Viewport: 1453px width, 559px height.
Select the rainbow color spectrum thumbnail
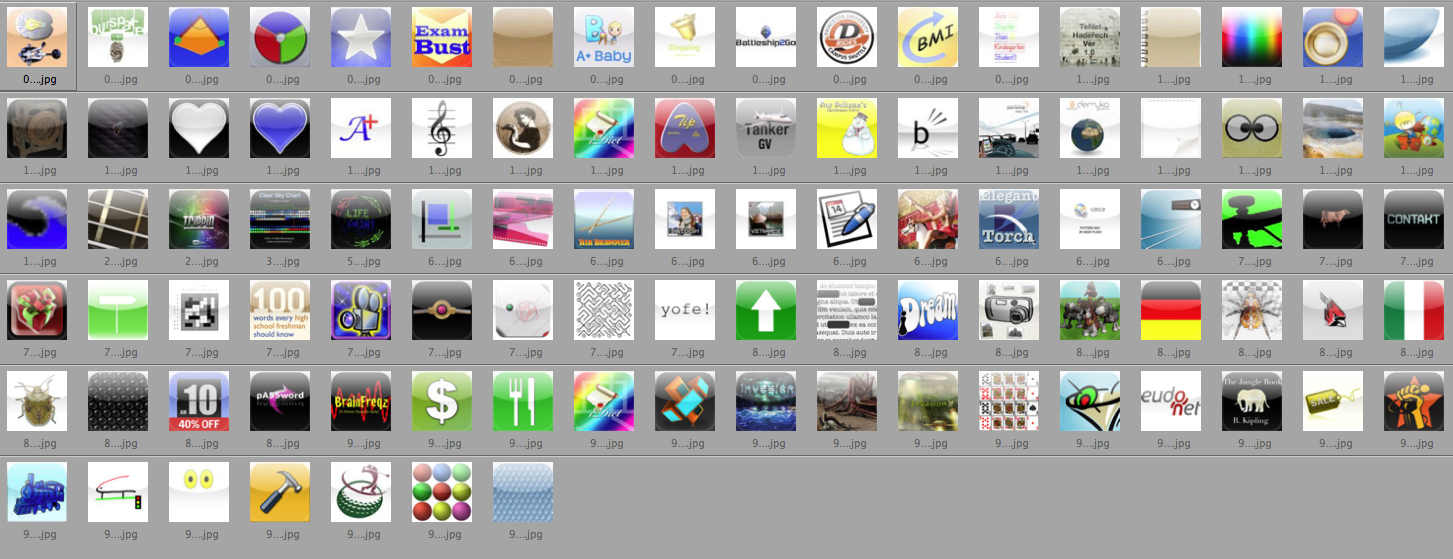(1252, 37)
